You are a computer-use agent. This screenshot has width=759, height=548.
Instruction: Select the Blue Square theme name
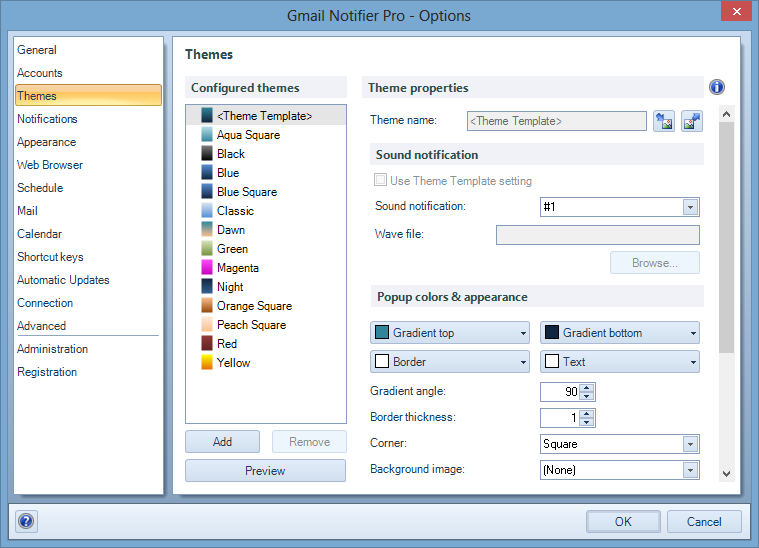pyautogui.click(x=247, y=192)
